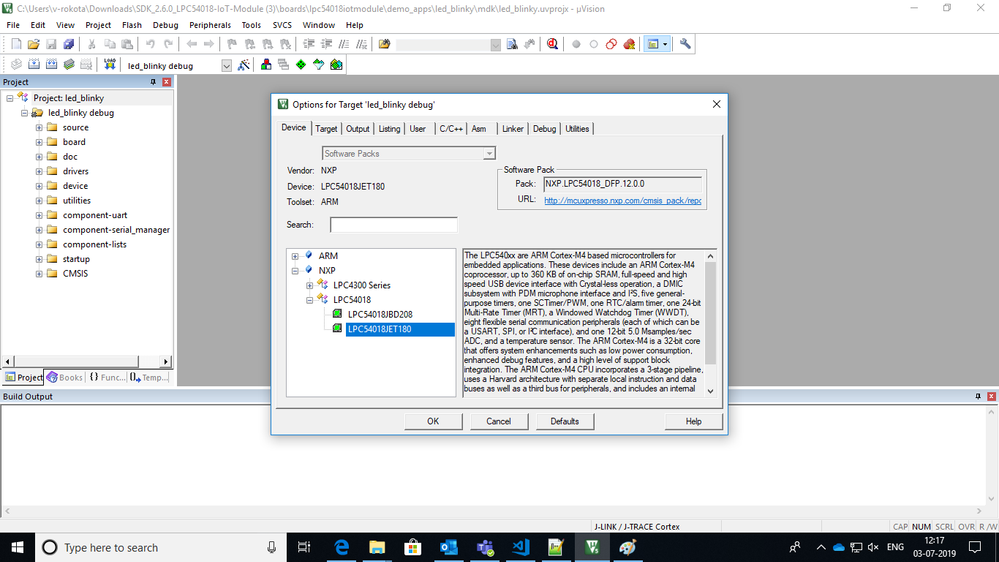
Task: Switch to the Linker tab
Action: (512, 129)
